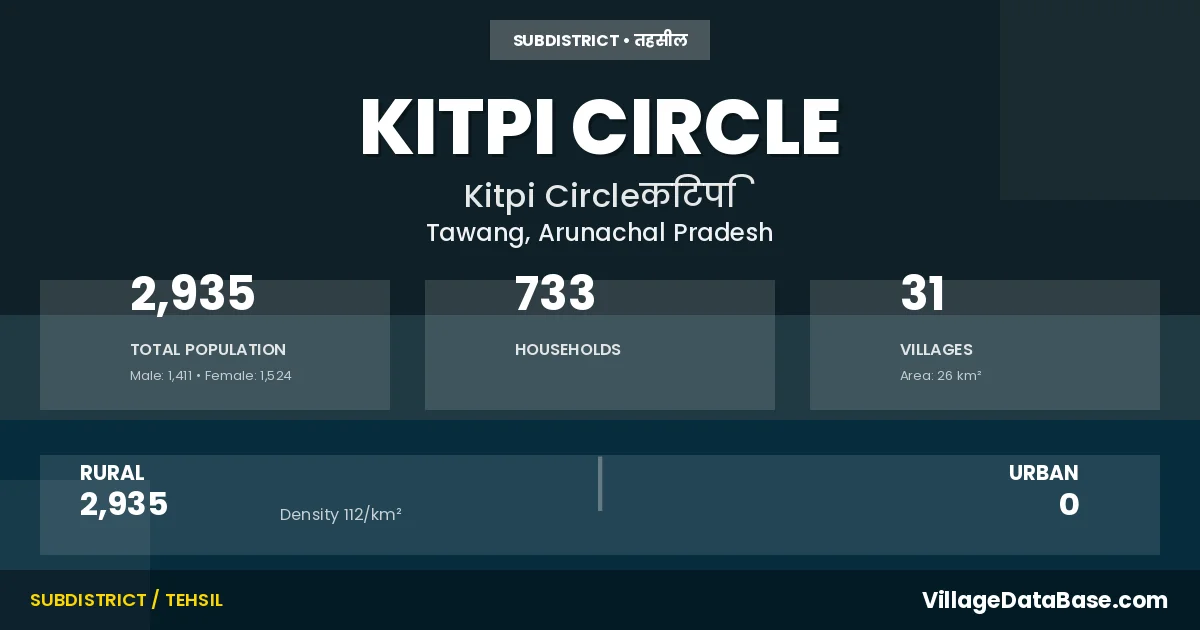Viewport: 1200px width, 630px height.
Task: Select the TOTAL POPULATION label
Action: point(208,350)
